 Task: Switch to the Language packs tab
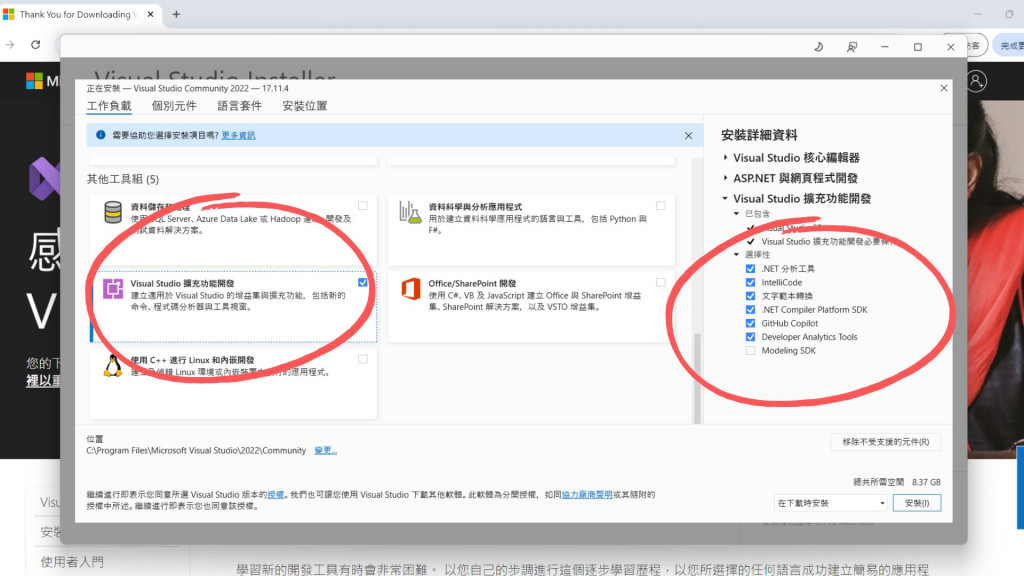click(x=239, y=106)
